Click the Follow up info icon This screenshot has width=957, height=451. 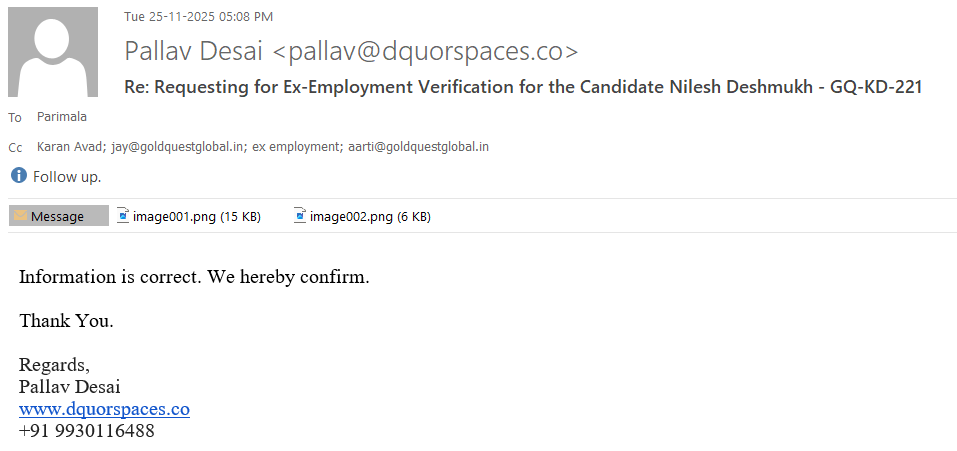coord(19,176)
